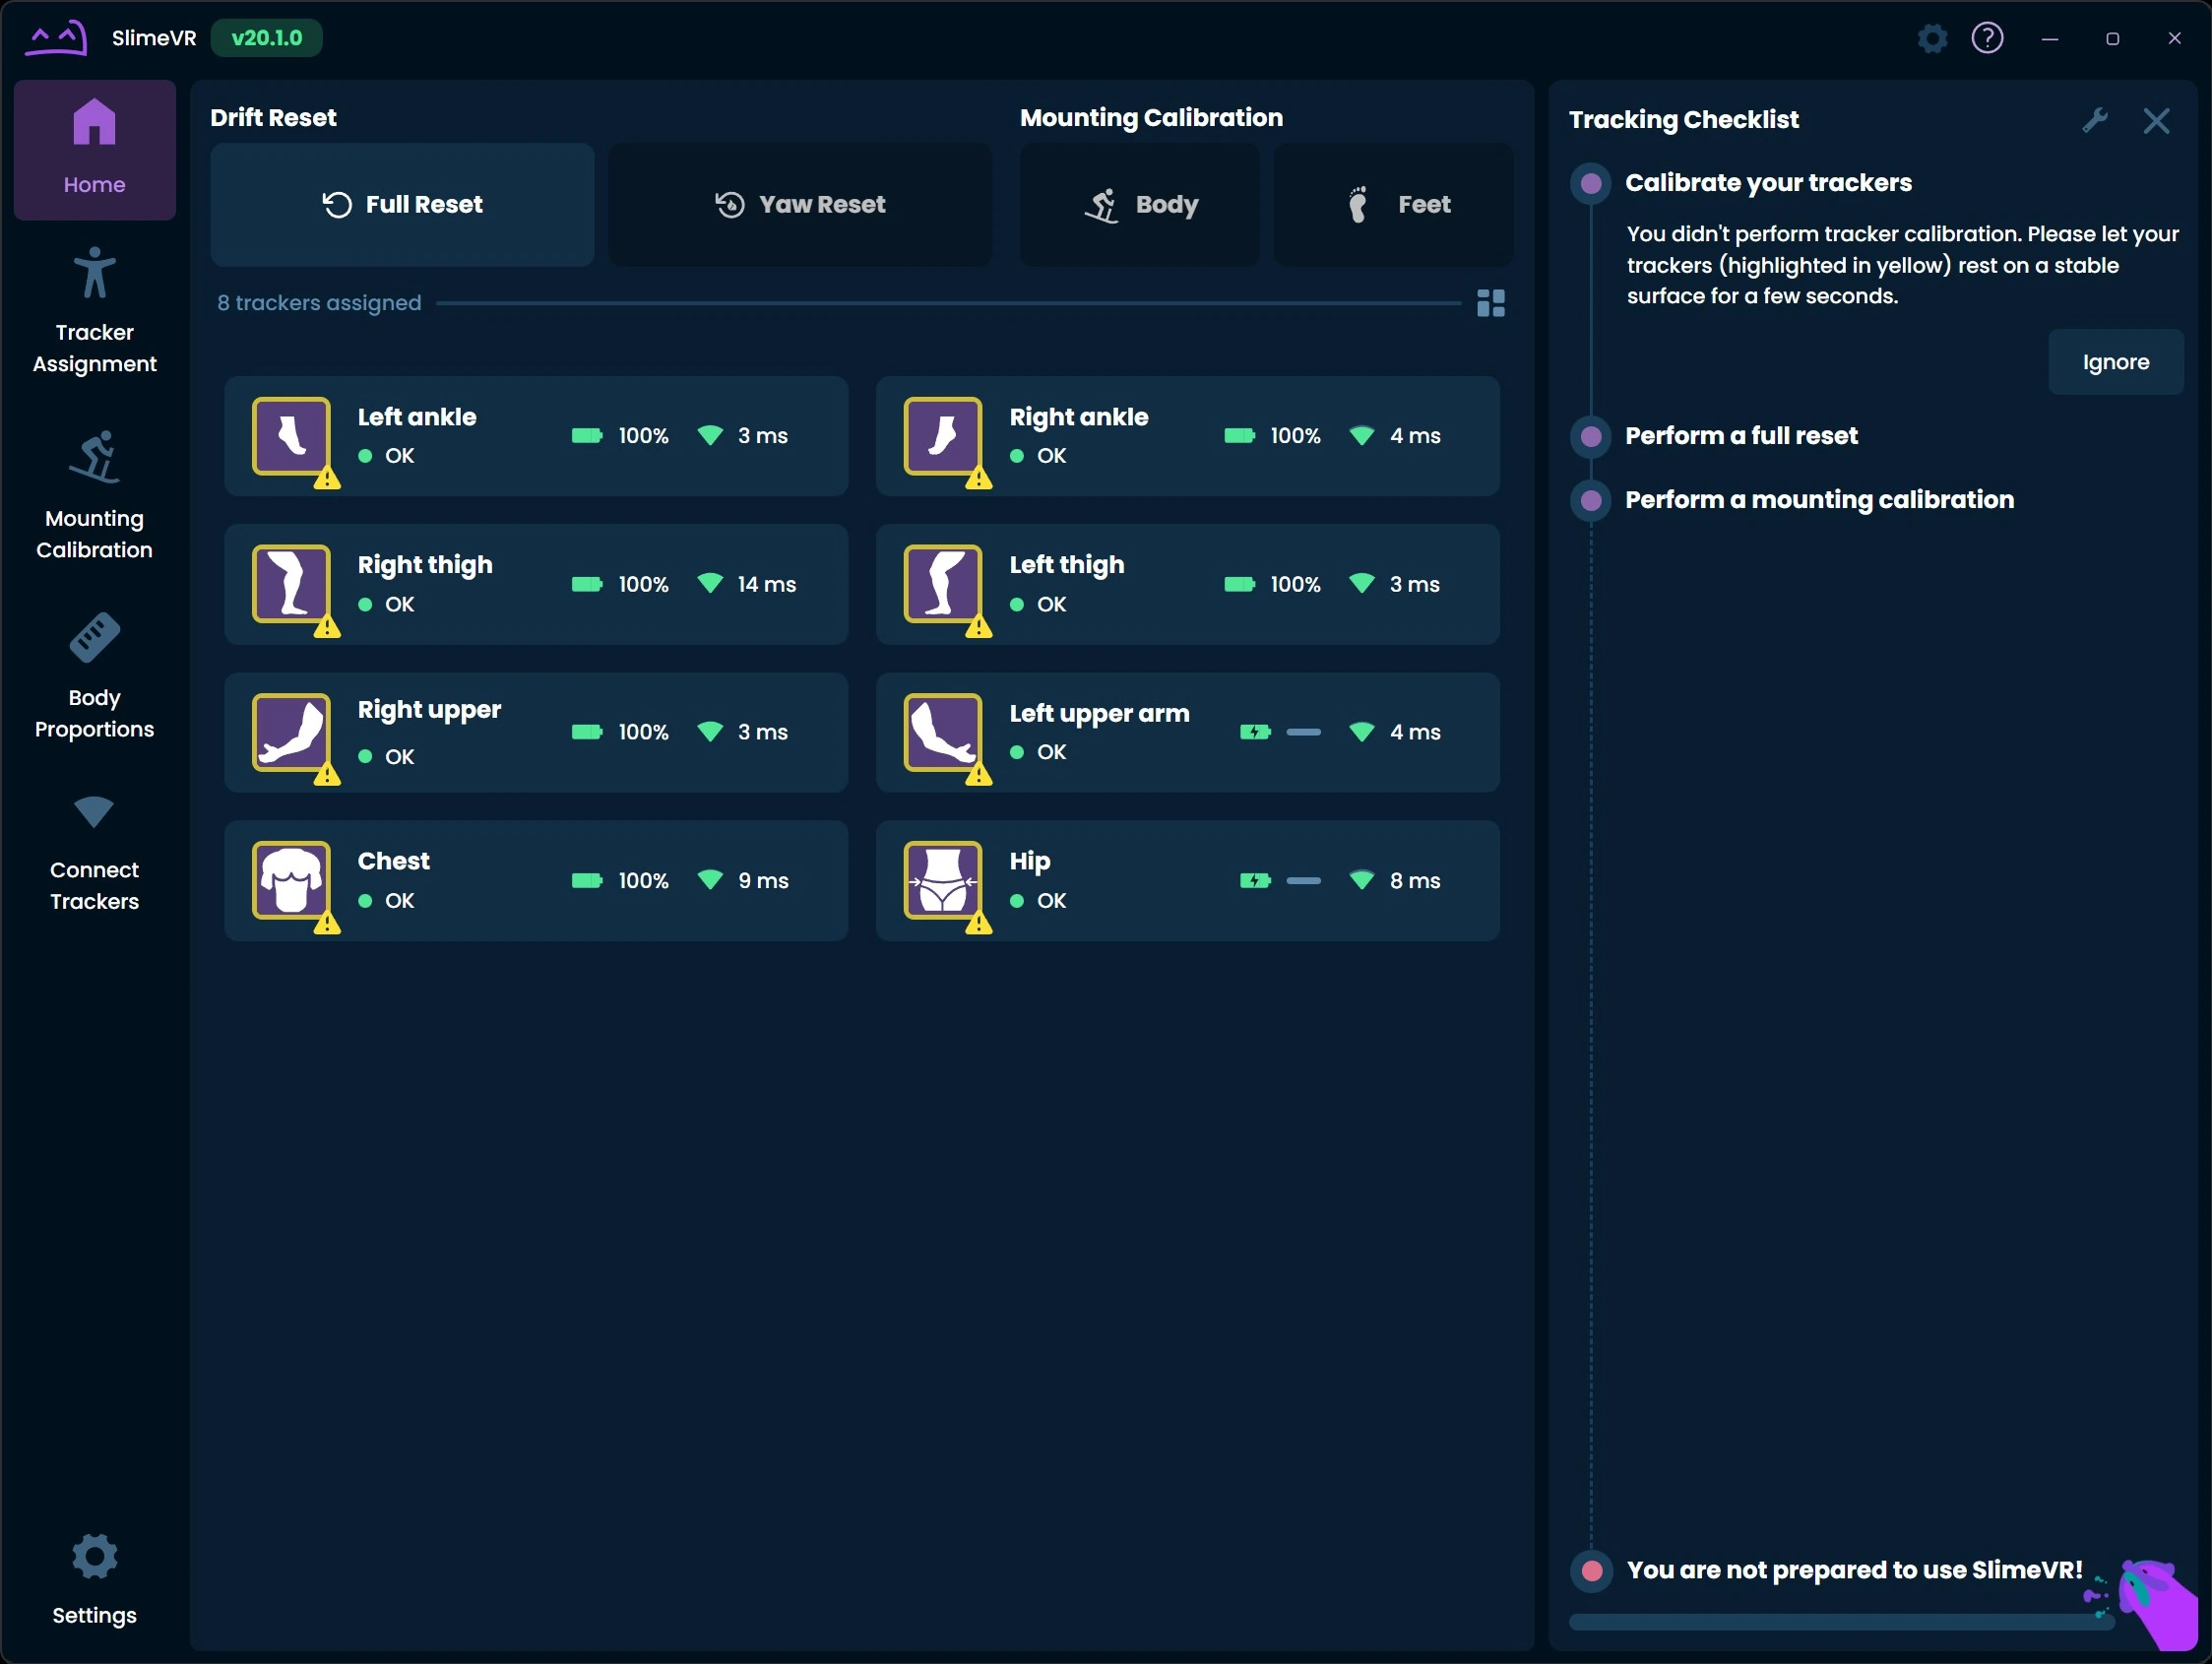Click the Hip tracker name
The image size is (2212, 1664).
(1030, 862)
